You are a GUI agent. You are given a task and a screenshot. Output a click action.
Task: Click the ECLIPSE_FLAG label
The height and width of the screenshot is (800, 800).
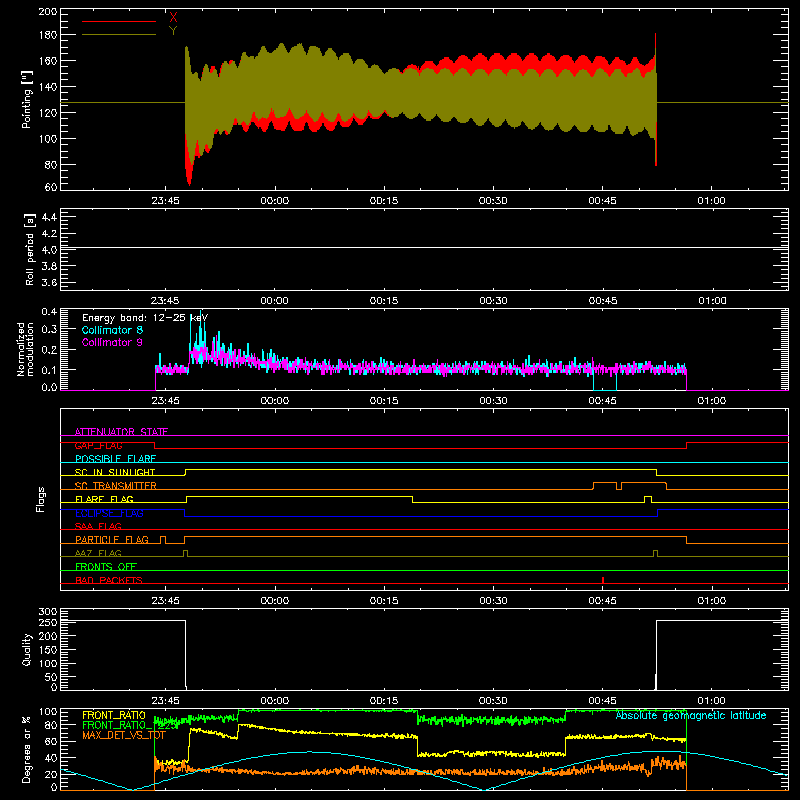click(x=109, y=513)
